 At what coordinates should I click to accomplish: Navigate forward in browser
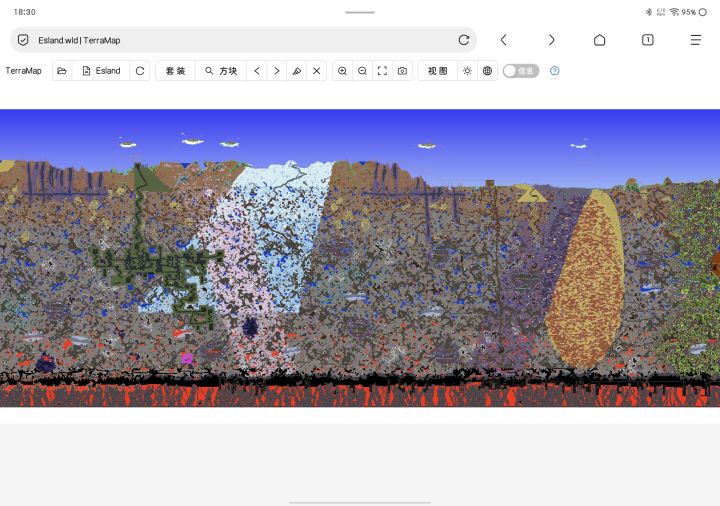tap(551, 40)
